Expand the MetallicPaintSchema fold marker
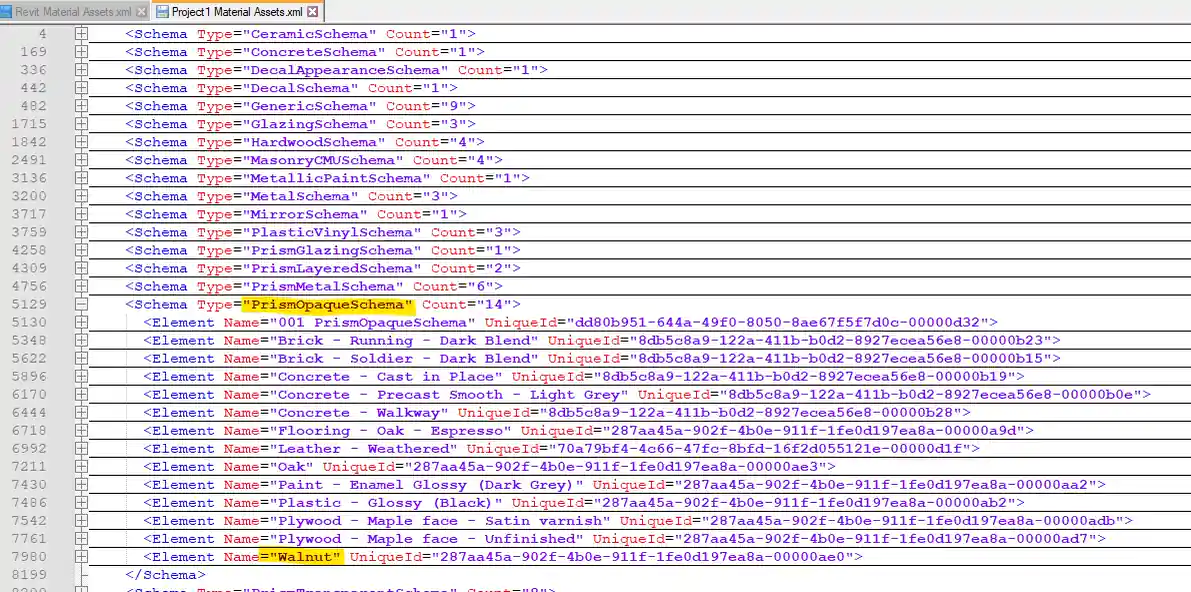Screen dimensions: 1191x592 pos(81,177)
